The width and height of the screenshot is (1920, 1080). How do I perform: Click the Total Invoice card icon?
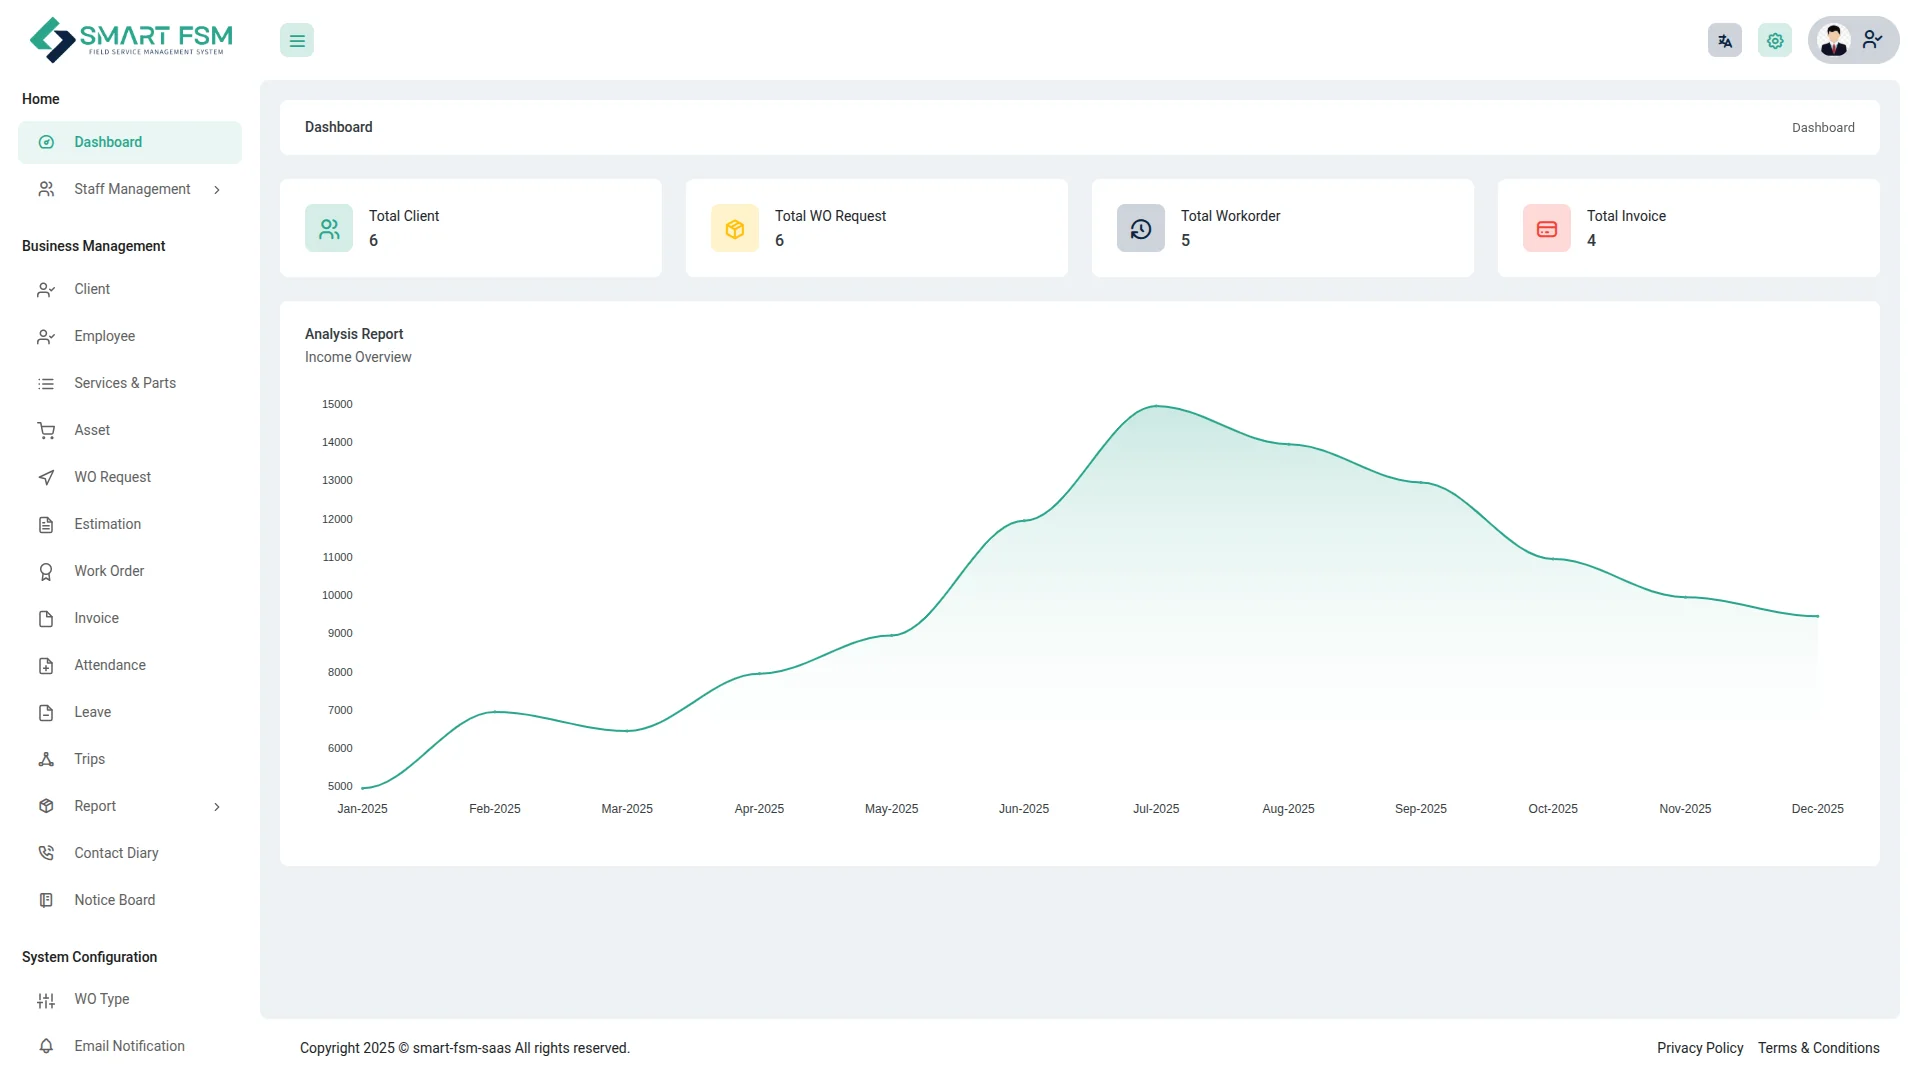pyautogui.click(x=1547, y=229)
